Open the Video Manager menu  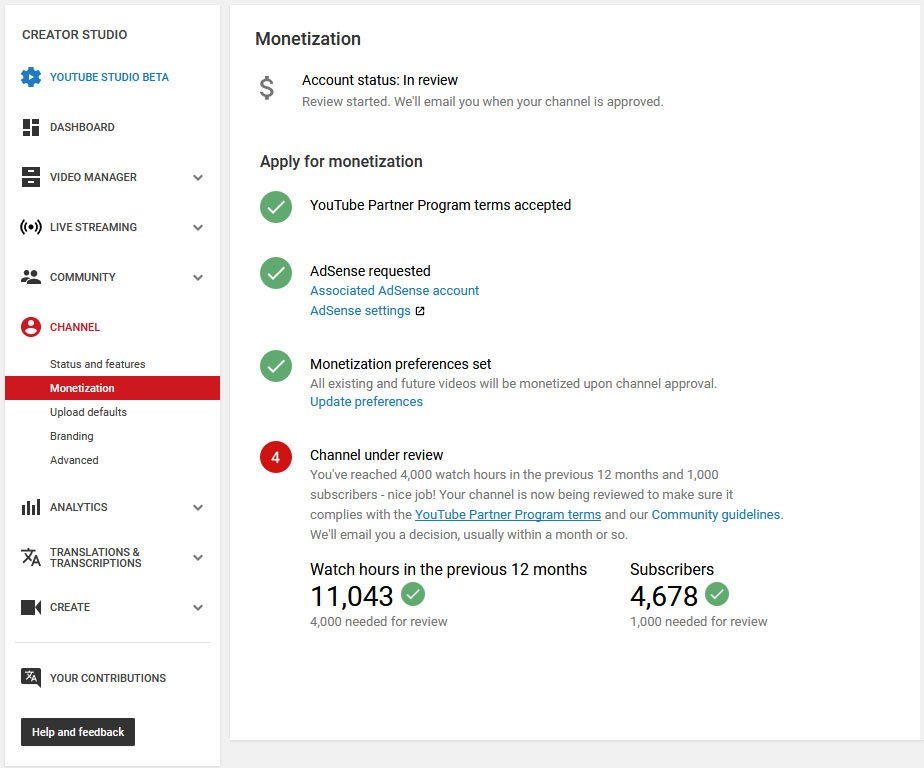click(93, 177)
